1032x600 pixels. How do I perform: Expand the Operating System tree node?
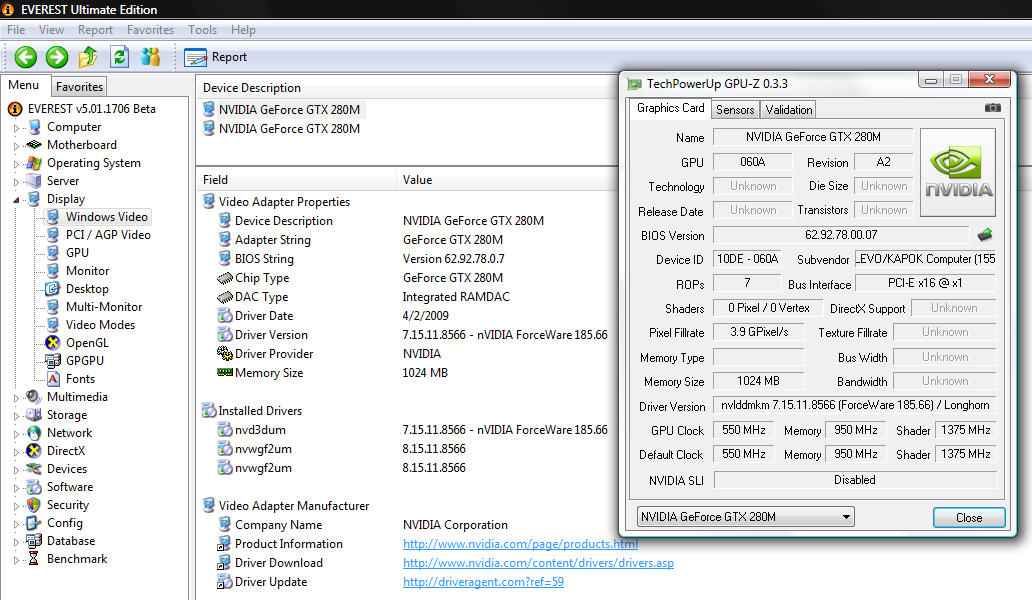tap(16, 163)
